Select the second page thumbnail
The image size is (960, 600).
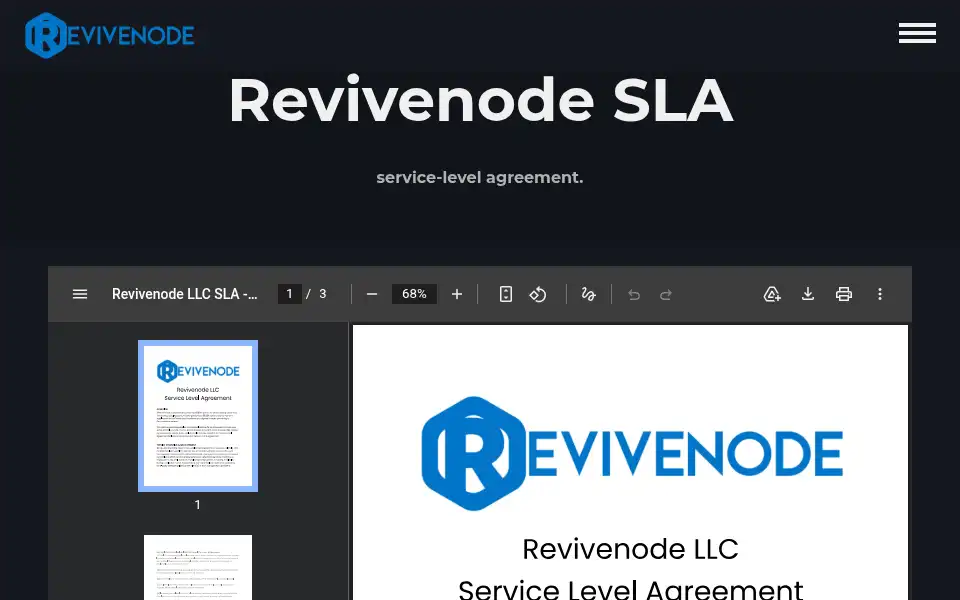pyautogui.click(x=198, y=568)
